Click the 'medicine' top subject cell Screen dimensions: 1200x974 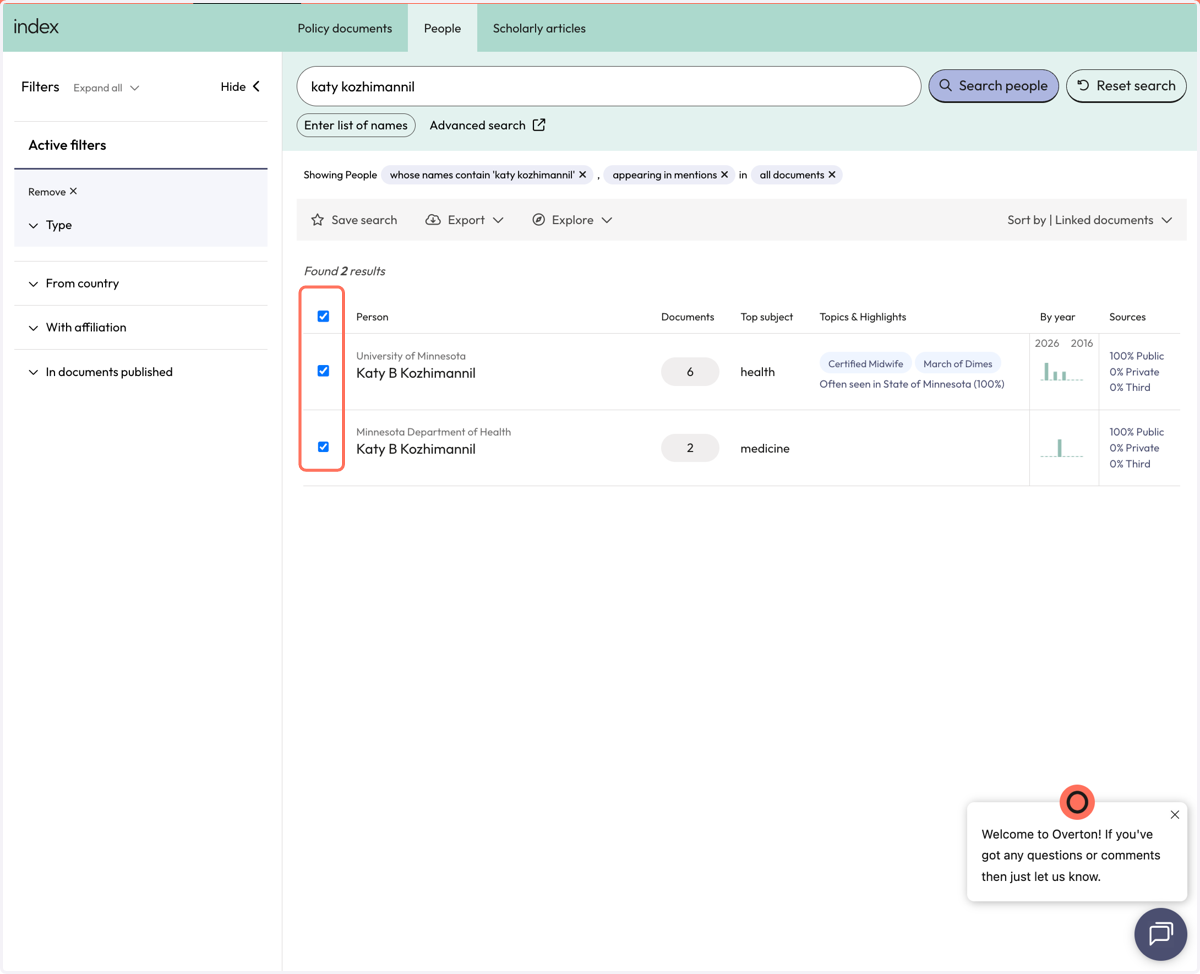coord(765,448)
